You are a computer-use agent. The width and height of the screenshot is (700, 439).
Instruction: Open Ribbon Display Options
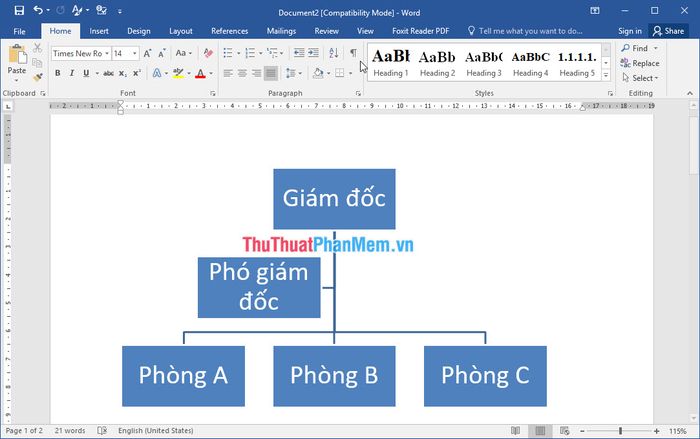pyautogui.click(x=595, y=10)
